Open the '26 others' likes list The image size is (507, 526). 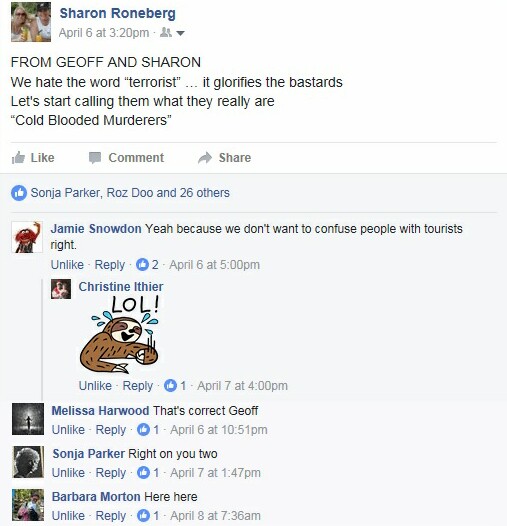pyautogui.click(x=205, y=193)
